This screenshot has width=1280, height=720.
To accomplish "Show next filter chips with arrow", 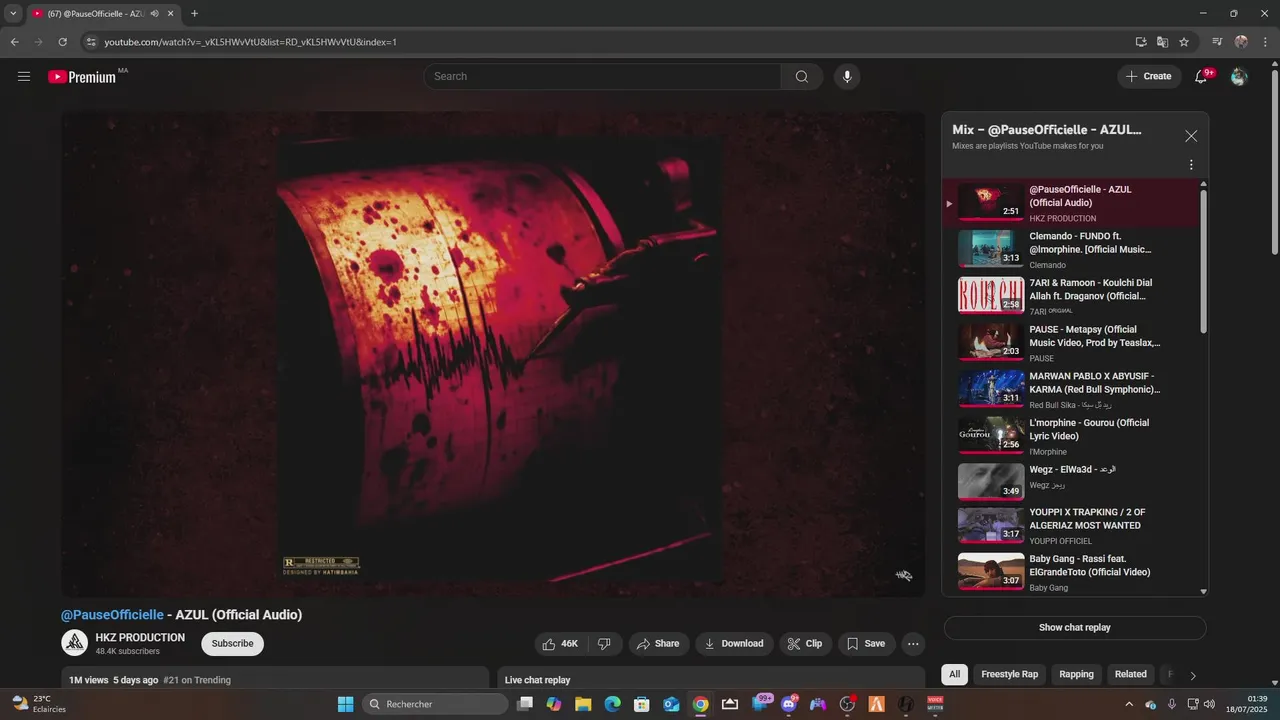I will pyautogui.click(x=1193, y=675).
